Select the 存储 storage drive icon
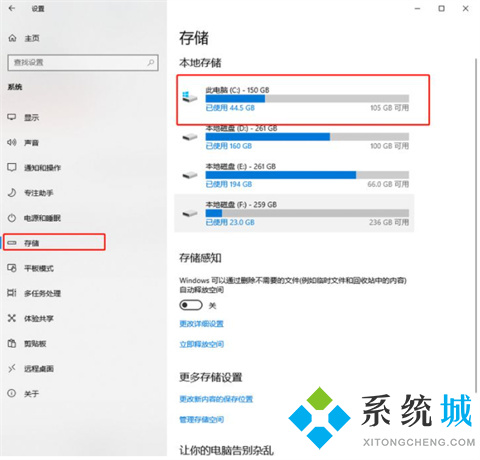The image size is (480, 460). pyautogui.click(x=12, y=243)
